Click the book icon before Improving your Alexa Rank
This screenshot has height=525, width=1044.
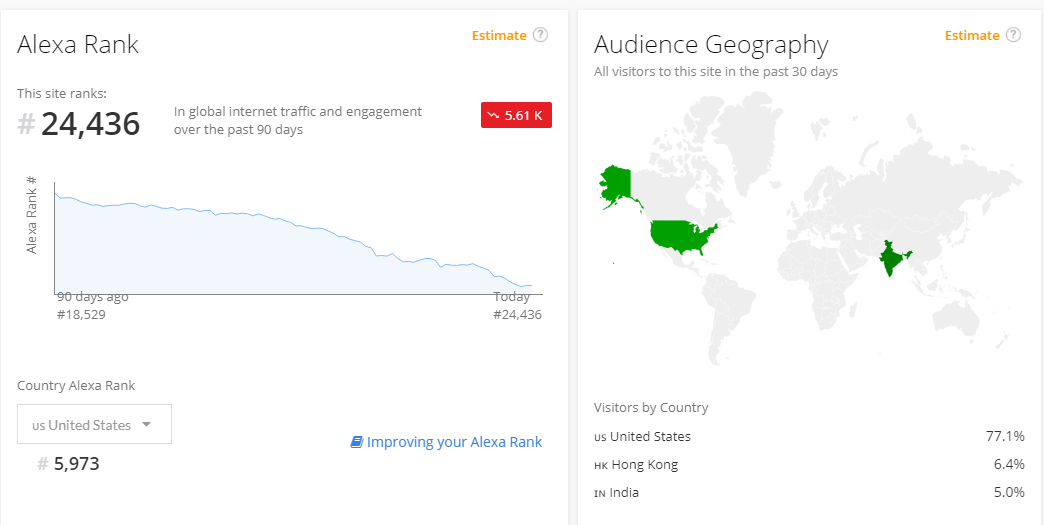pos(356,442)
